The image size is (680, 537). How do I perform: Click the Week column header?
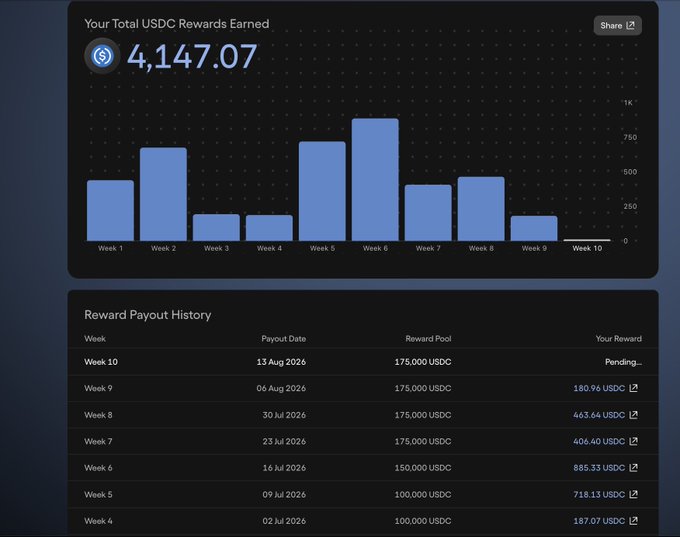pos(95,339)
